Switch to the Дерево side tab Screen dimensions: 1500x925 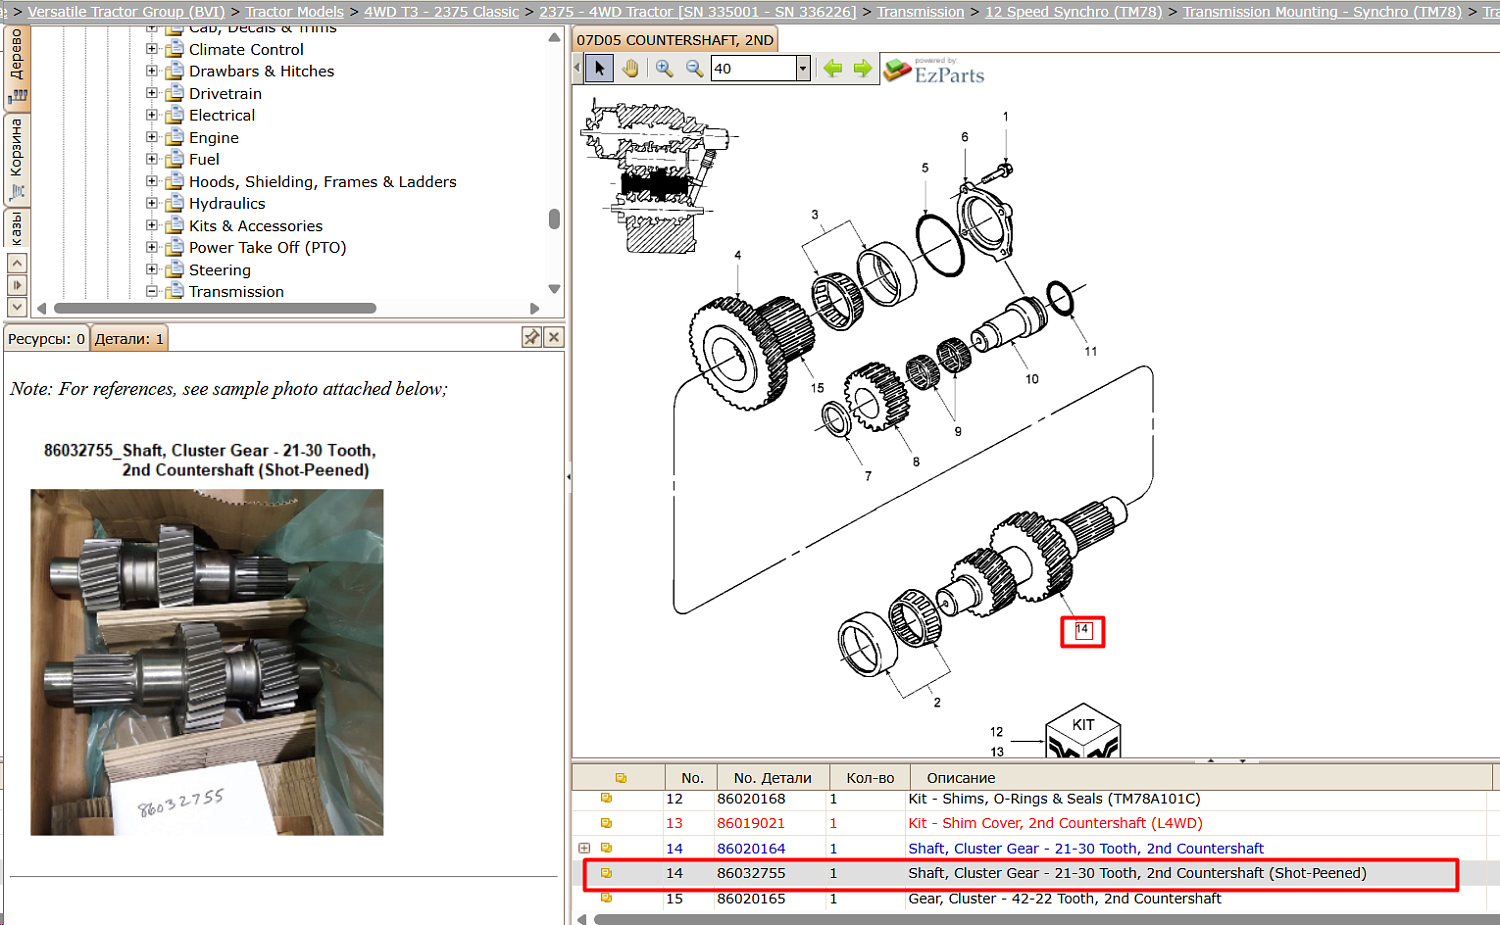pos(17,66)
